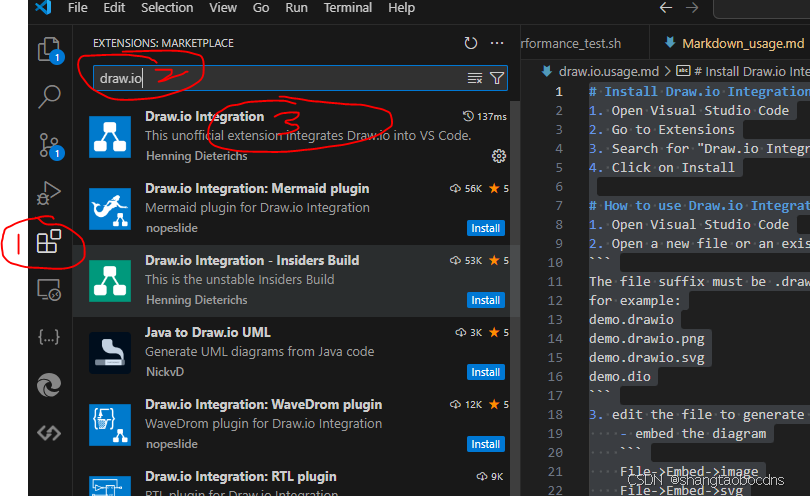The width and height of the screenshot is (810, 496).
Task: Click Henning Dieterichs publisher under Draw.io Integration
Action: tap(197, 156)
